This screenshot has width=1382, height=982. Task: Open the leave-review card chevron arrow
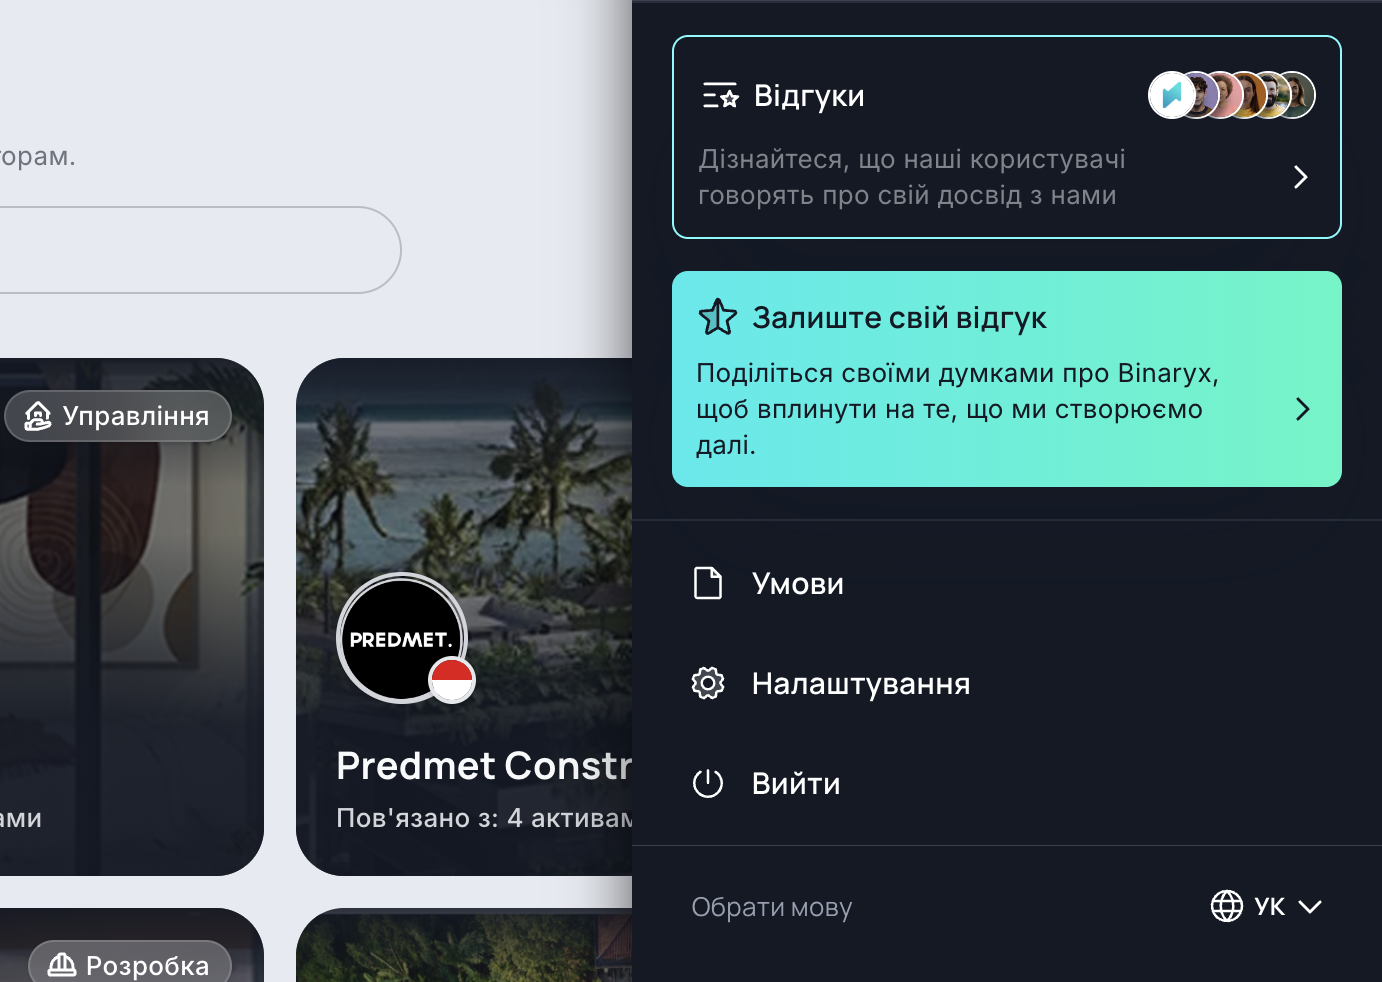pos(1302,409)
